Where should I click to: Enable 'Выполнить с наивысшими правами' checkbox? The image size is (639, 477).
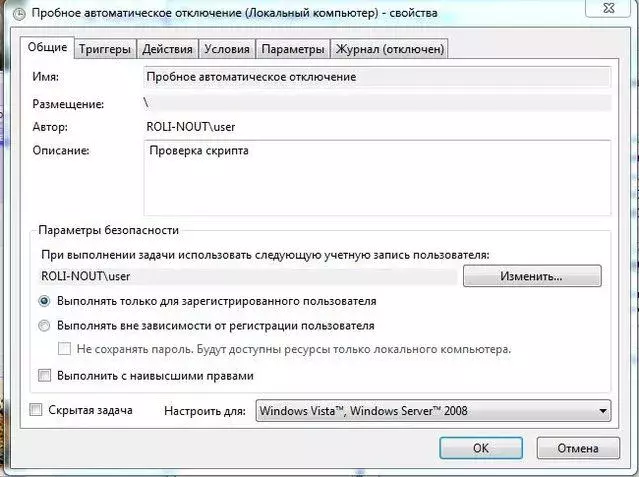point(44,375)
